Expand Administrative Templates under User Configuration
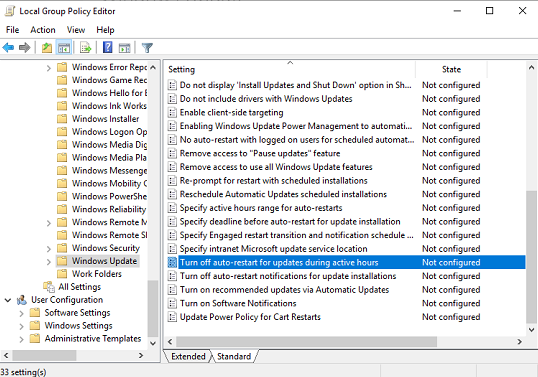The height and width of the screenshot is (377, 538). pyautogui.click(x=21, y=339)
